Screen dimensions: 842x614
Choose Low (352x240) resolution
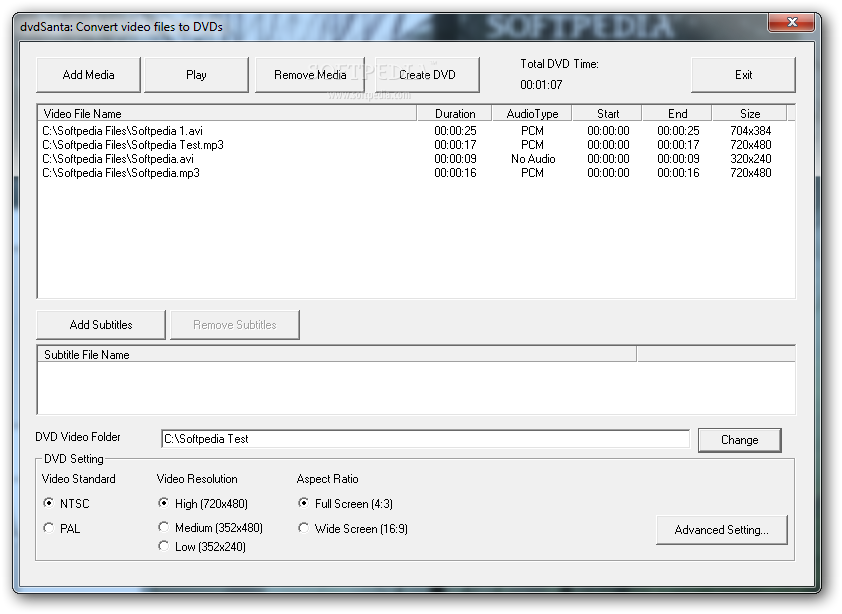(x=201, y=546)
